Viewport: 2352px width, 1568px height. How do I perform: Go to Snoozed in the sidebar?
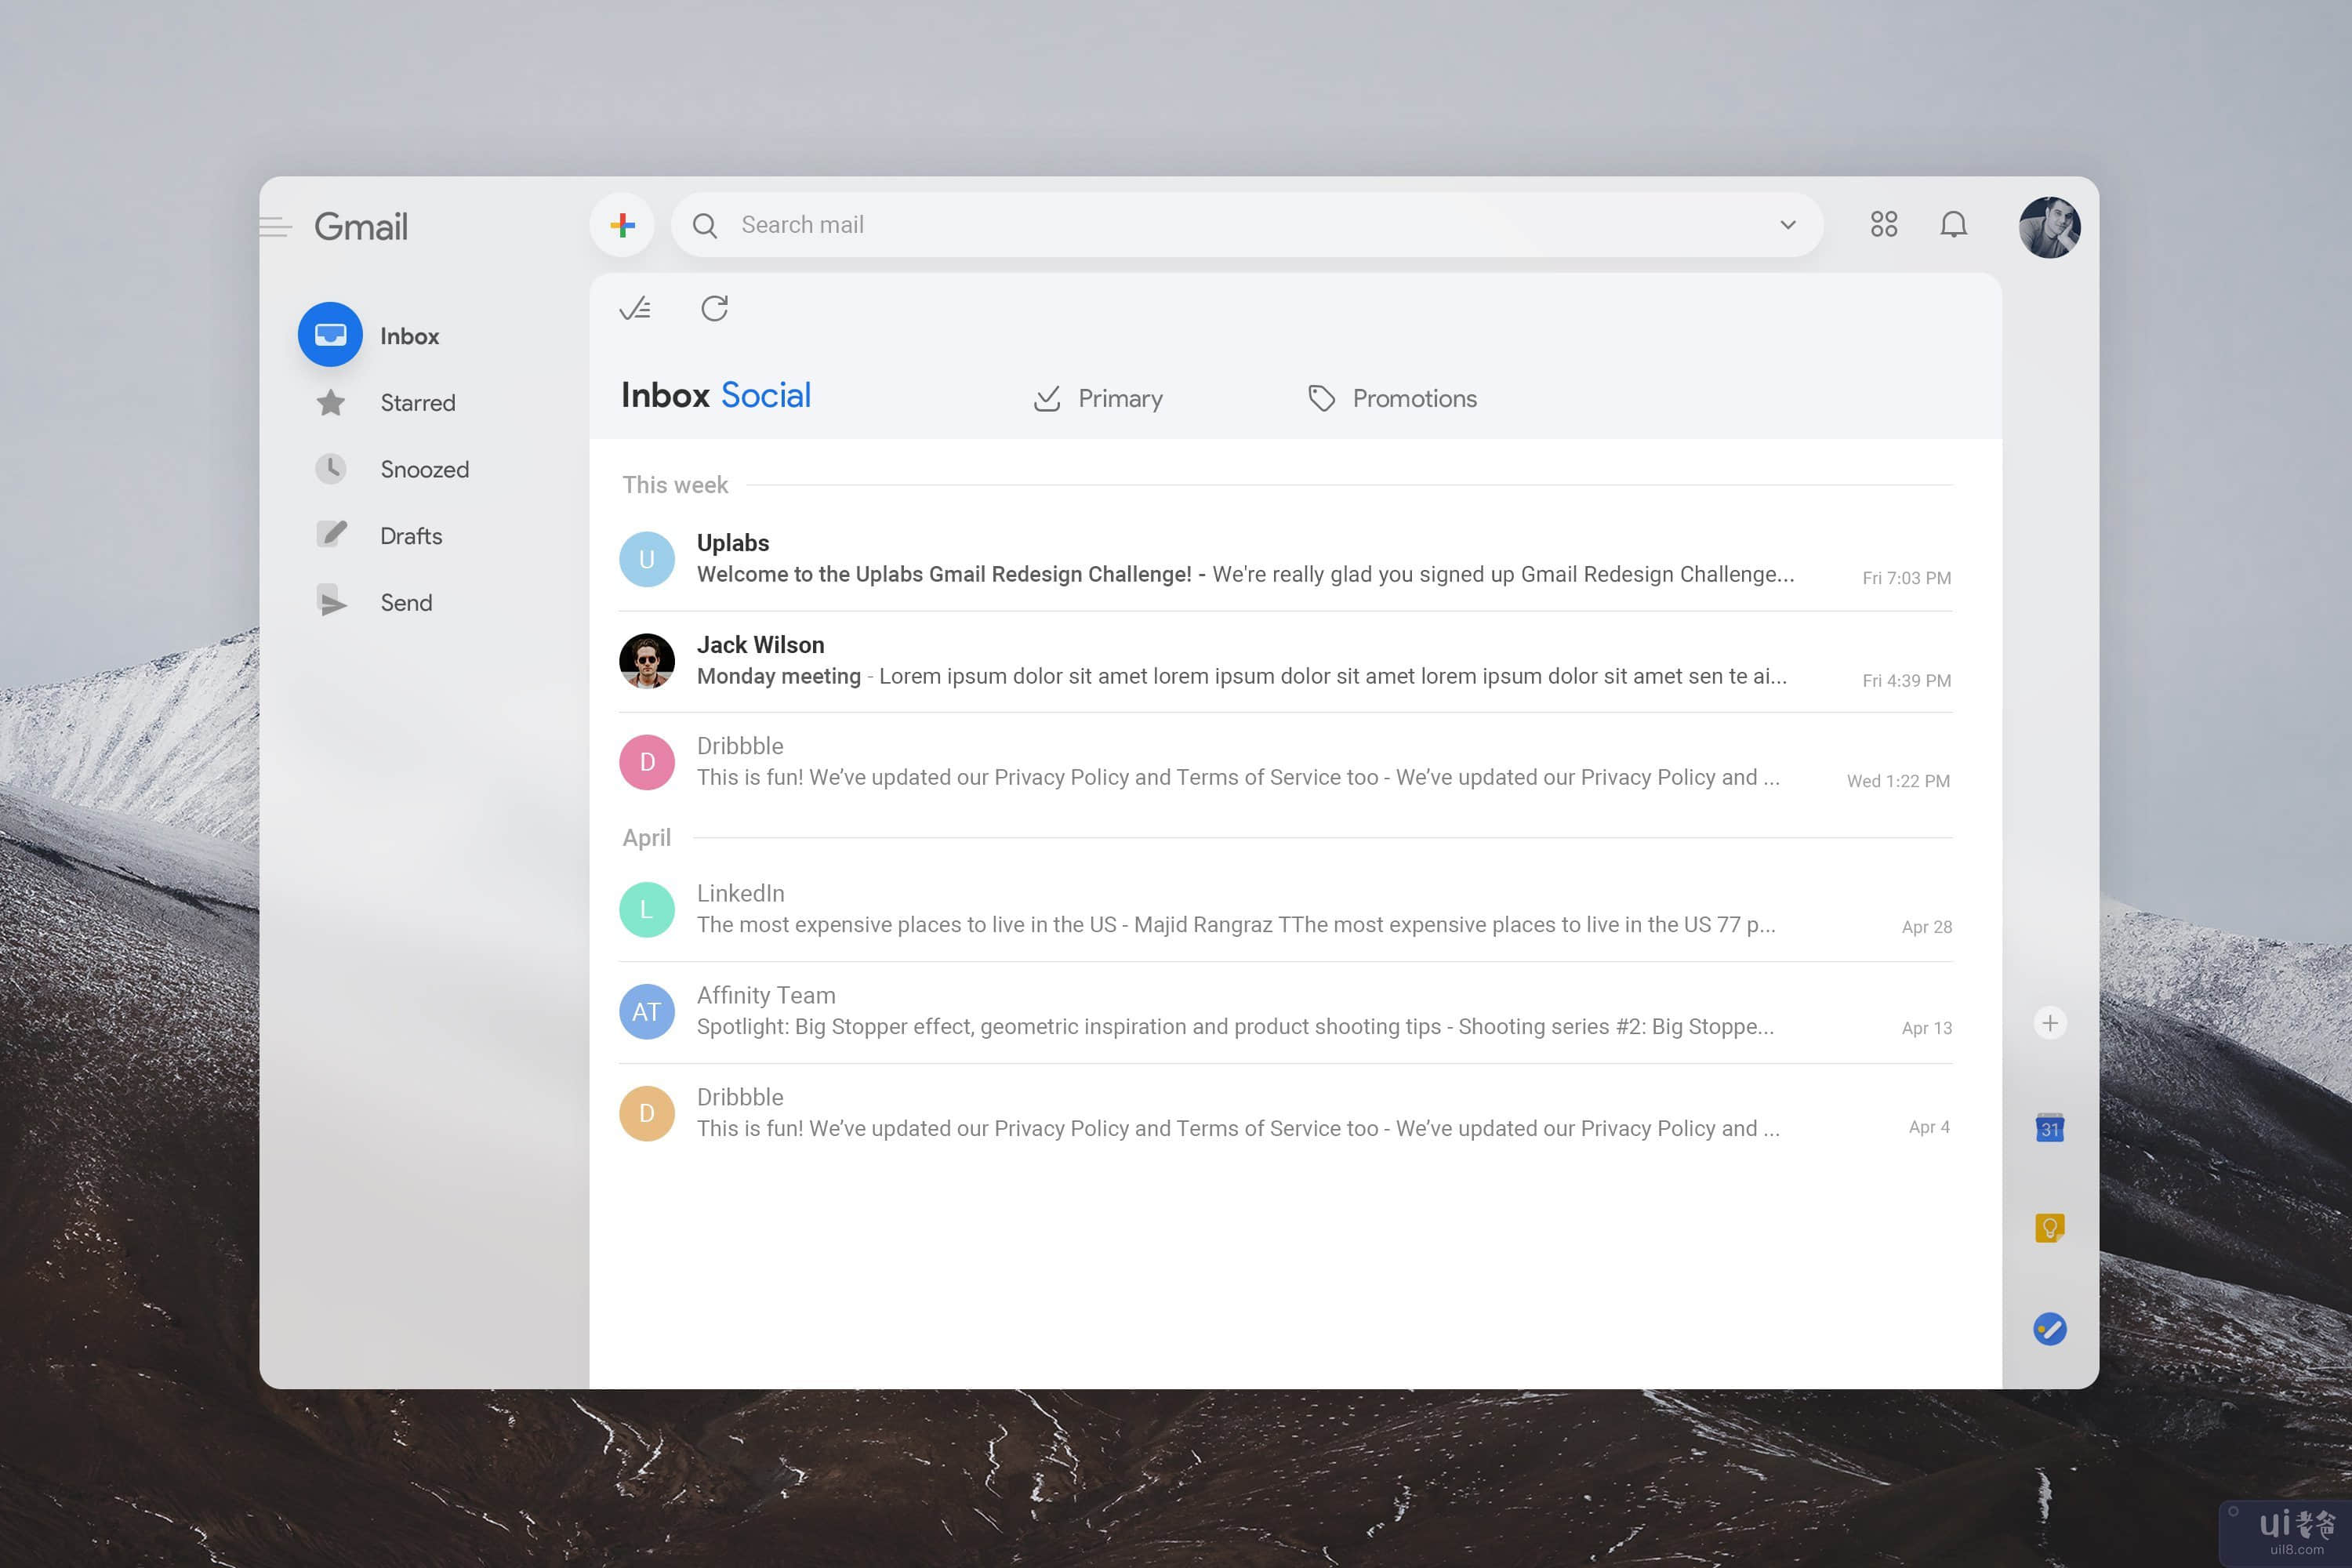pos(424,470)
